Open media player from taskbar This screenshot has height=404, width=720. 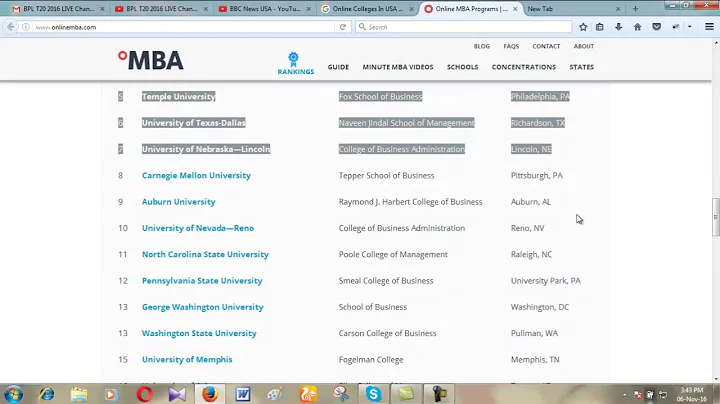111,394
